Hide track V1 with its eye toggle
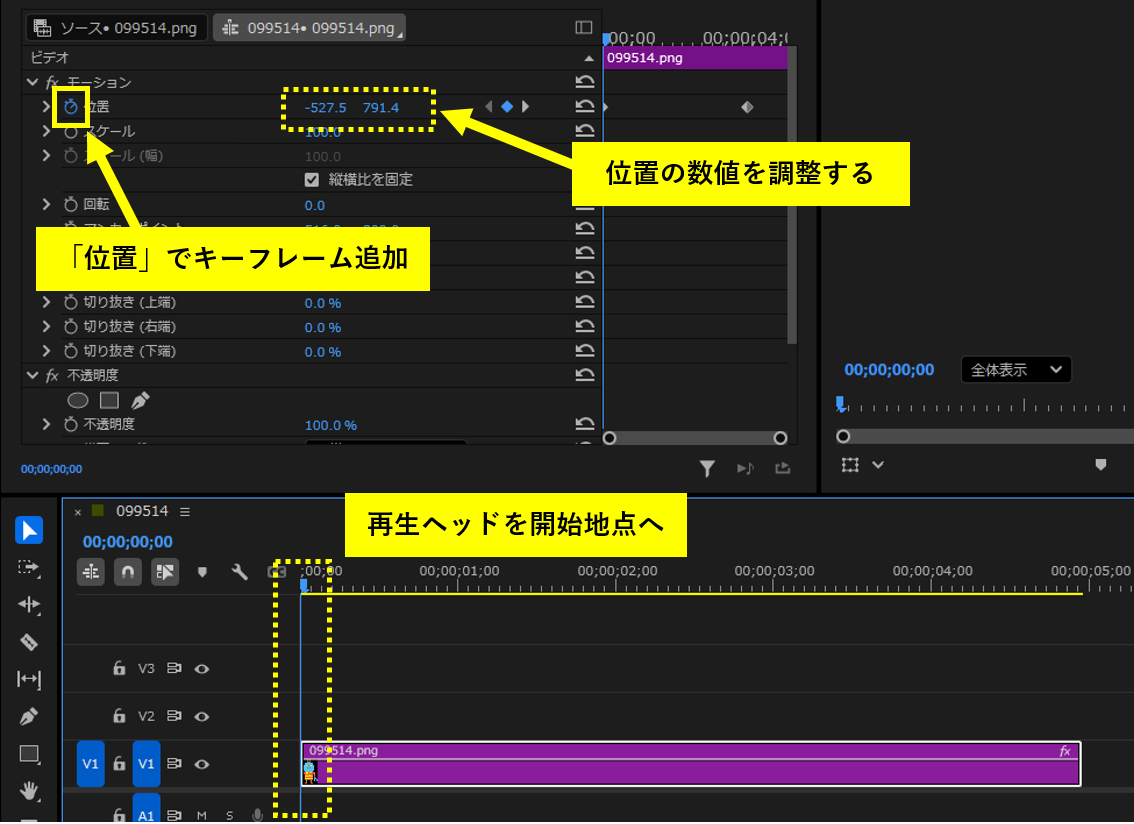The image size is (1134, 824). click(x=201, y=764)
